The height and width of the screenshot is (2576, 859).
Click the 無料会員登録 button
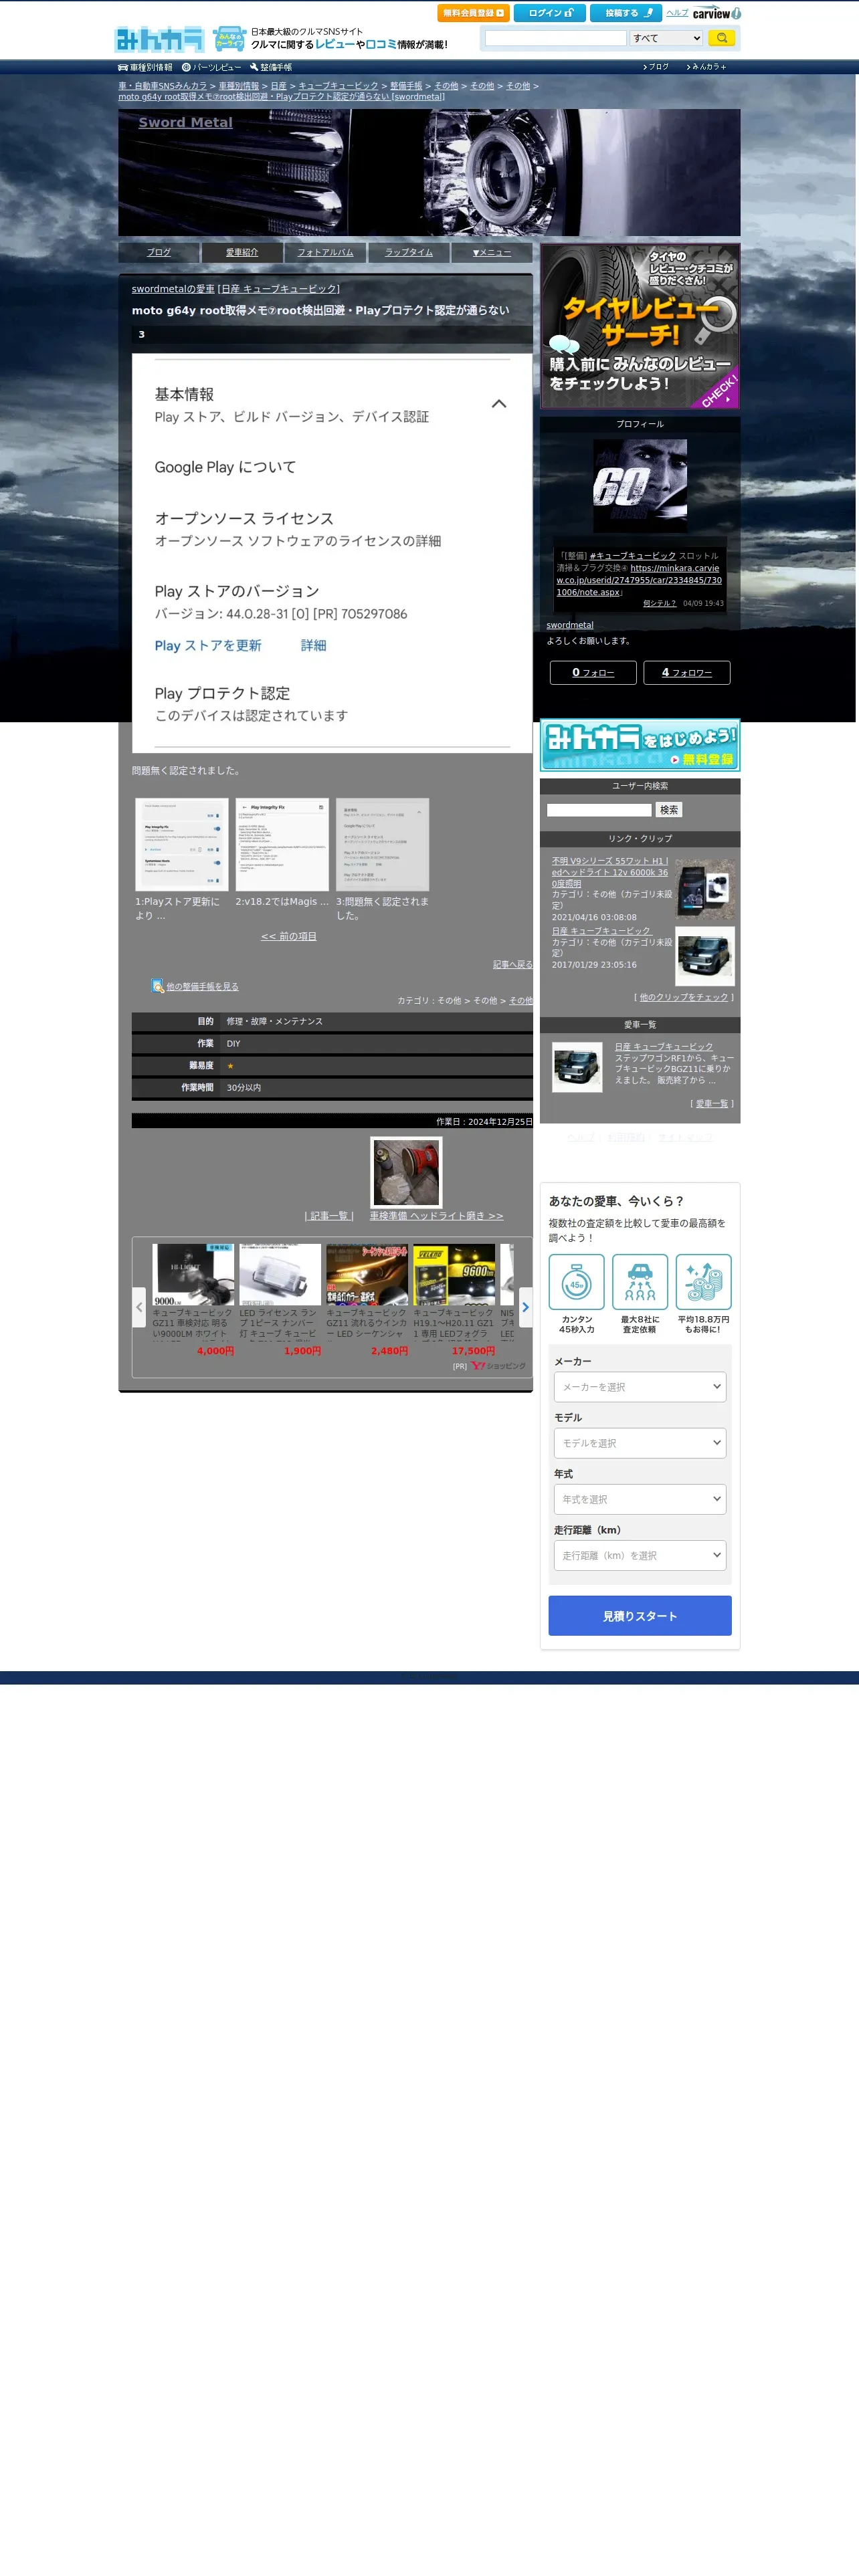click(473, 13)
